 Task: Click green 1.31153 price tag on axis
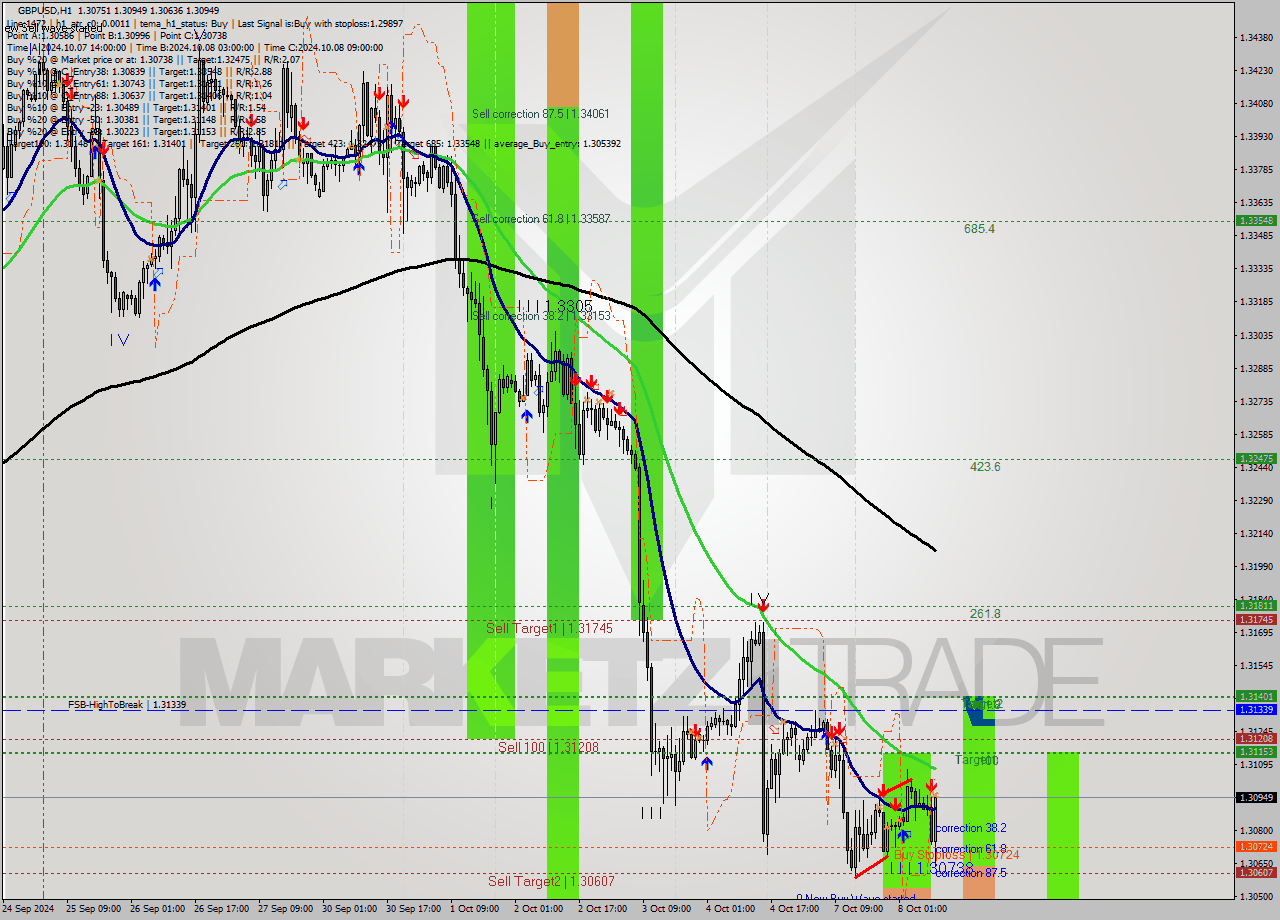click(1256, 751)
